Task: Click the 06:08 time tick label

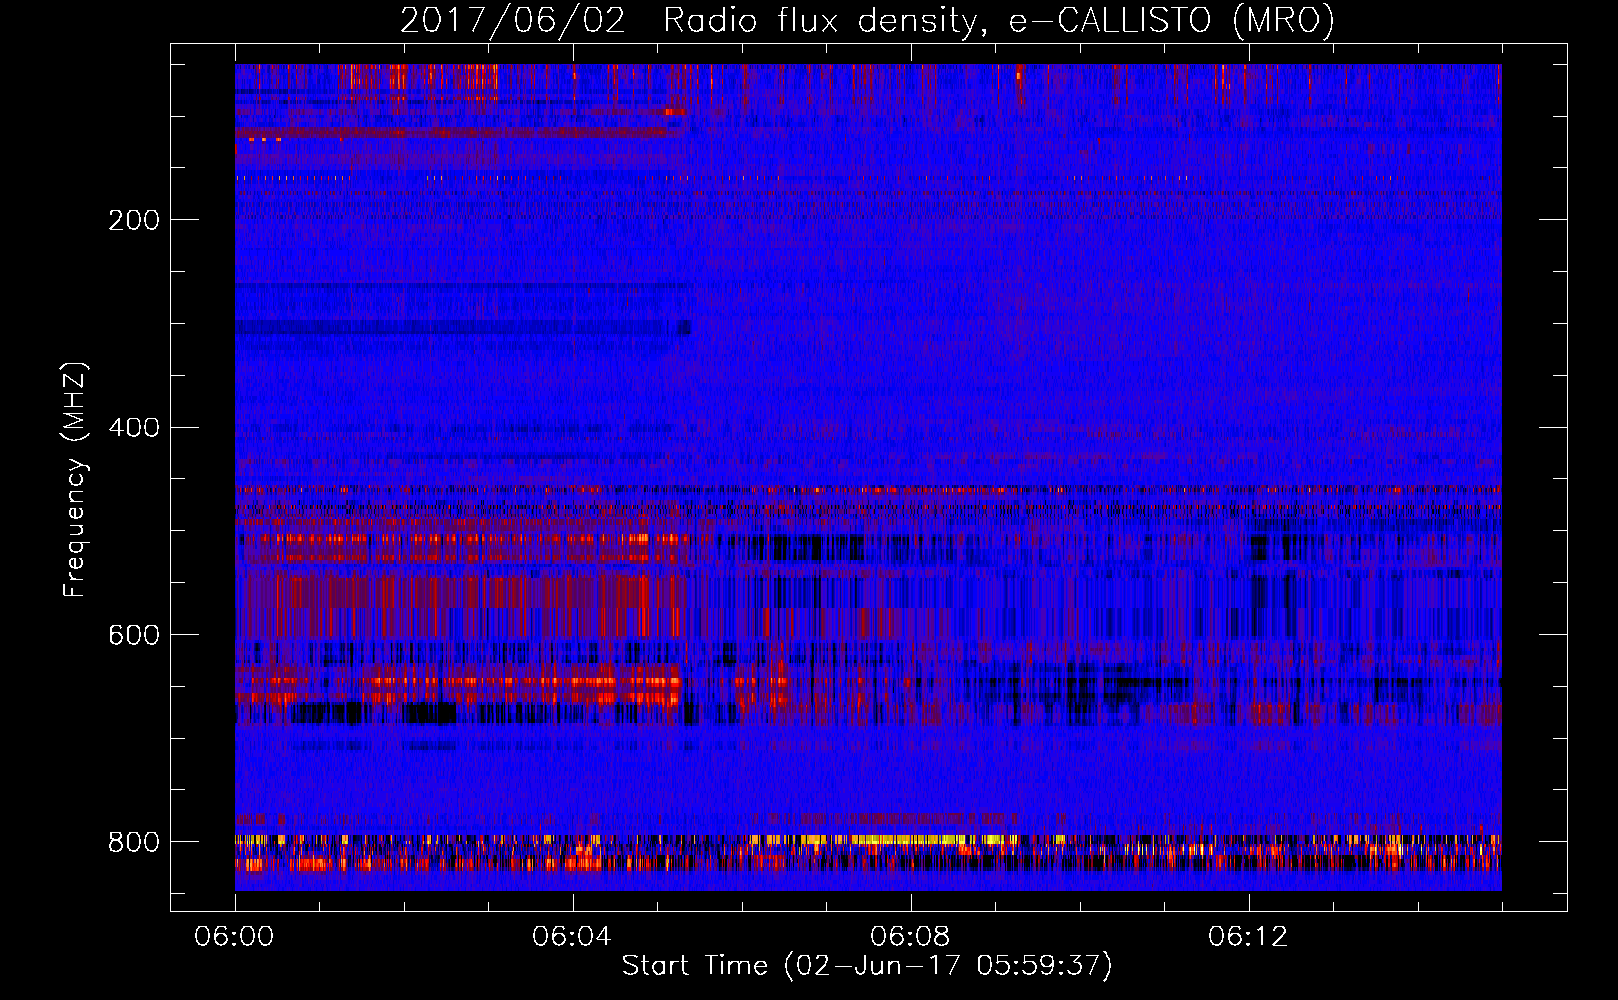Action: [910, 937]
